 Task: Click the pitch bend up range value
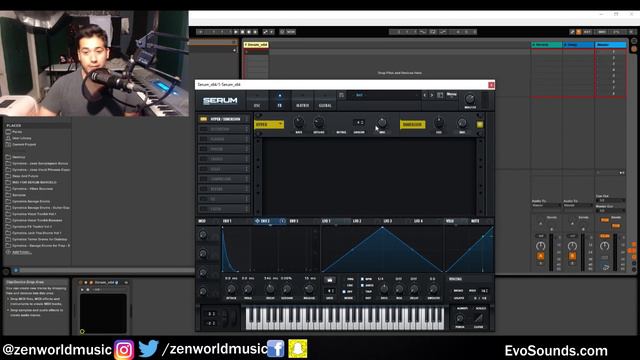(x=211, y=313)
